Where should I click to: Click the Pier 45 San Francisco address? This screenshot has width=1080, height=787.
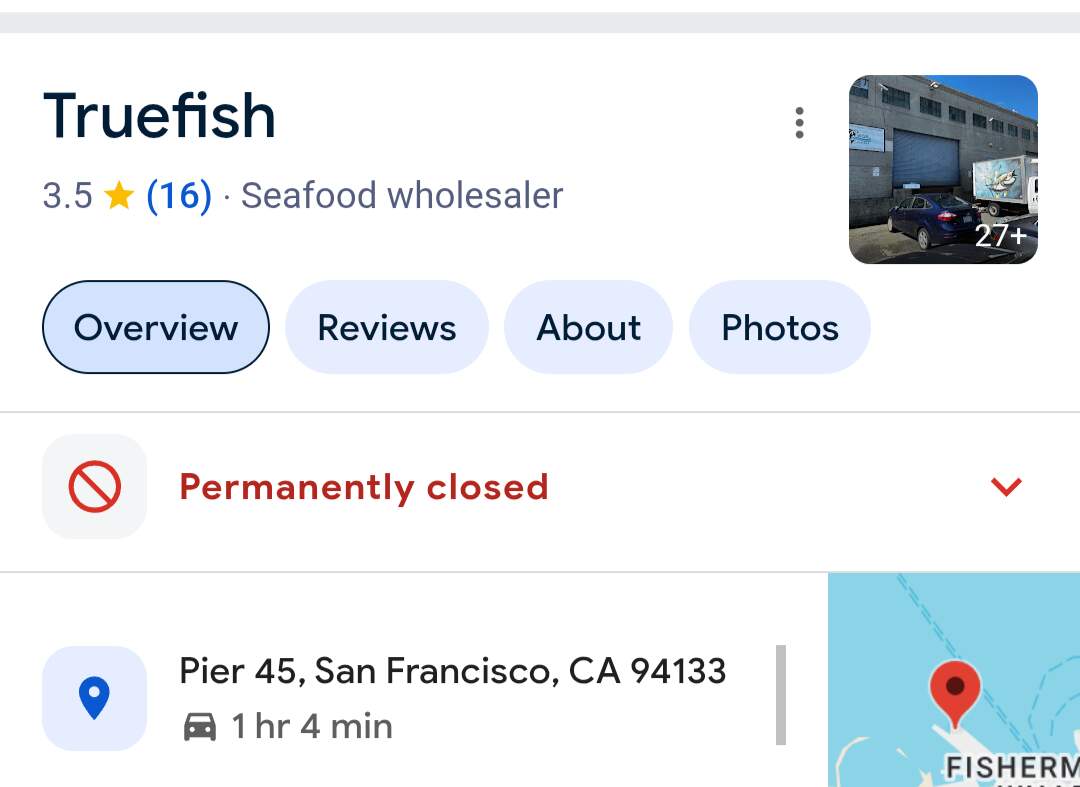(x=452, y=671)
